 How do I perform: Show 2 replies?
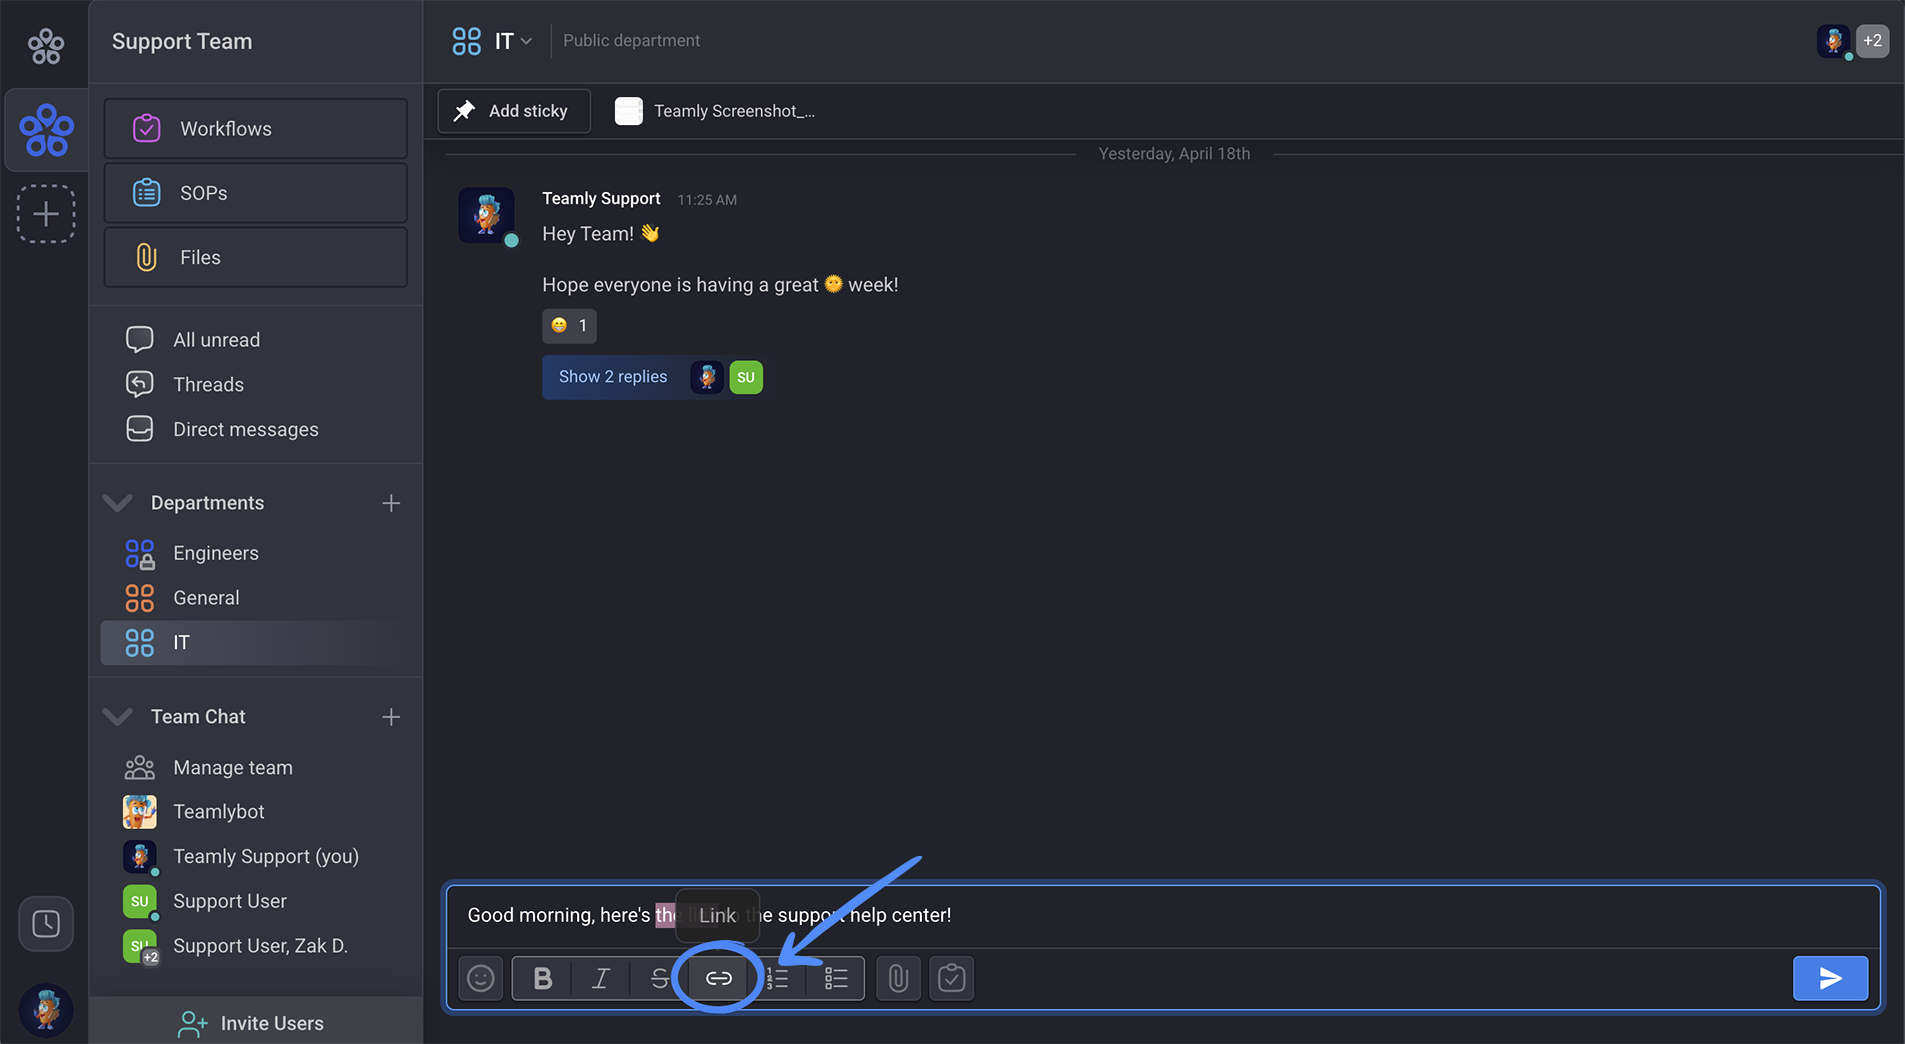click(613, 377)
